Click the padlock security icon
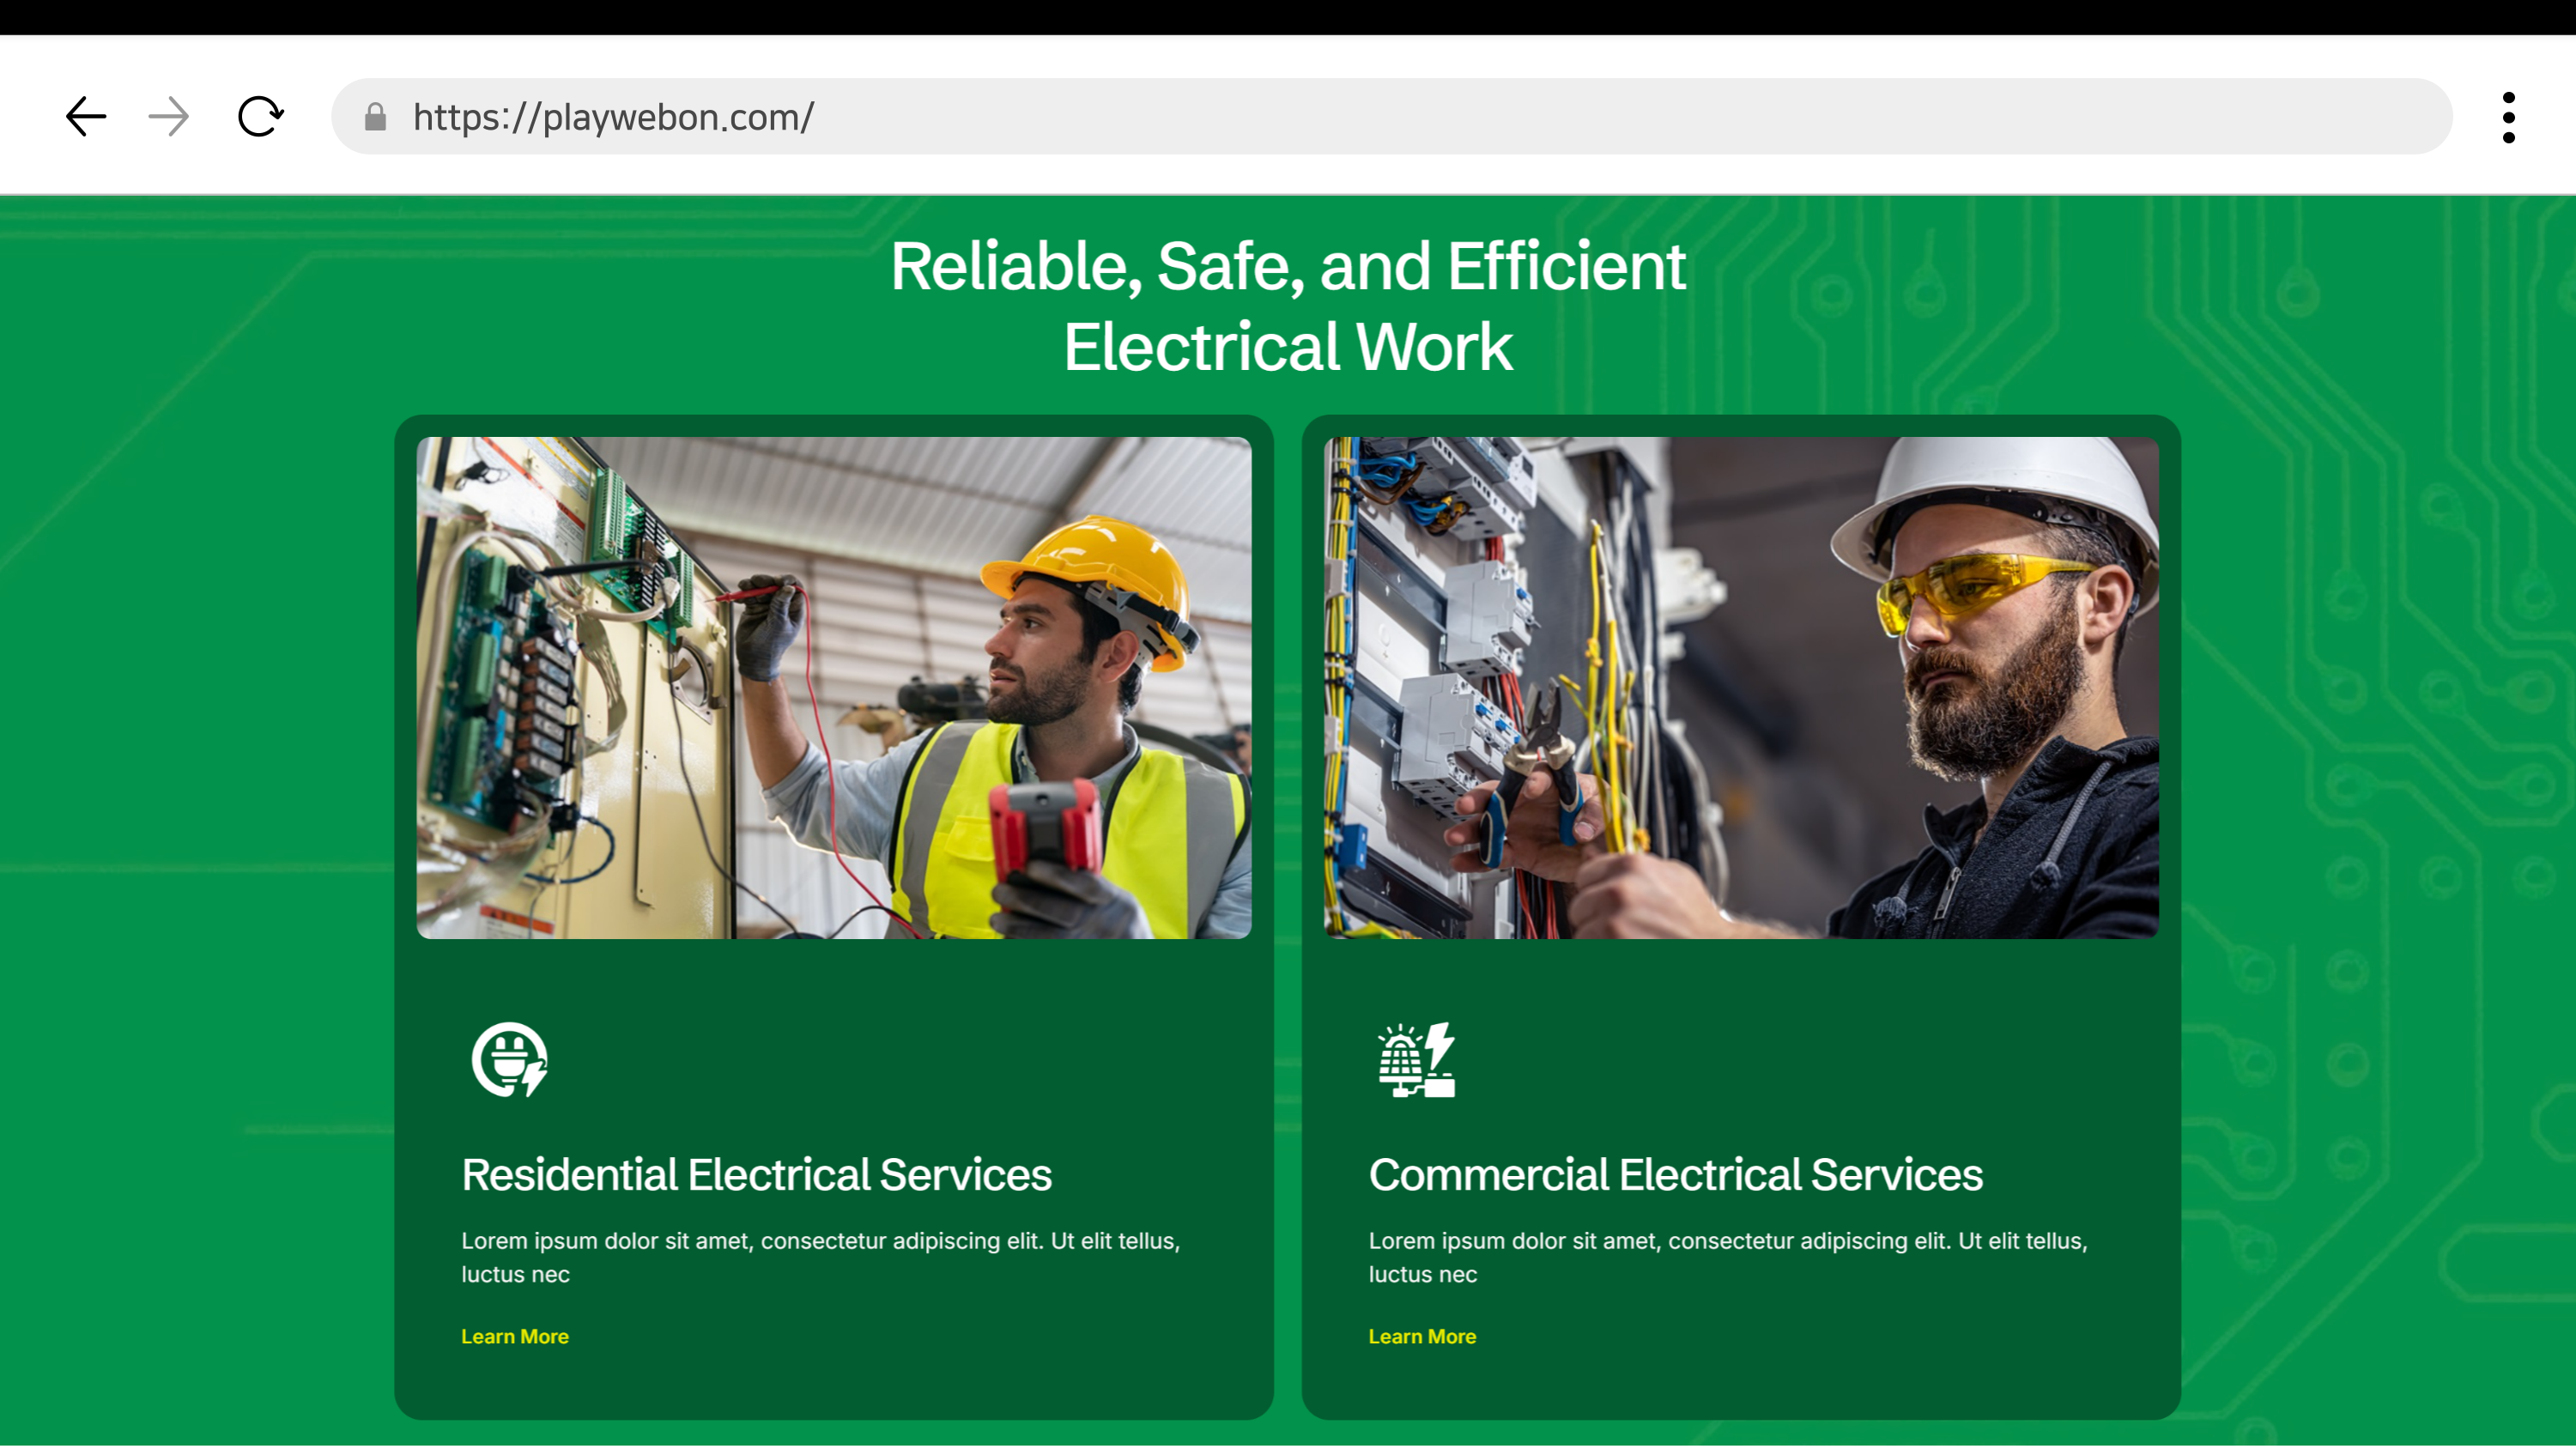2576x1449 pixels. pos(375,118)
